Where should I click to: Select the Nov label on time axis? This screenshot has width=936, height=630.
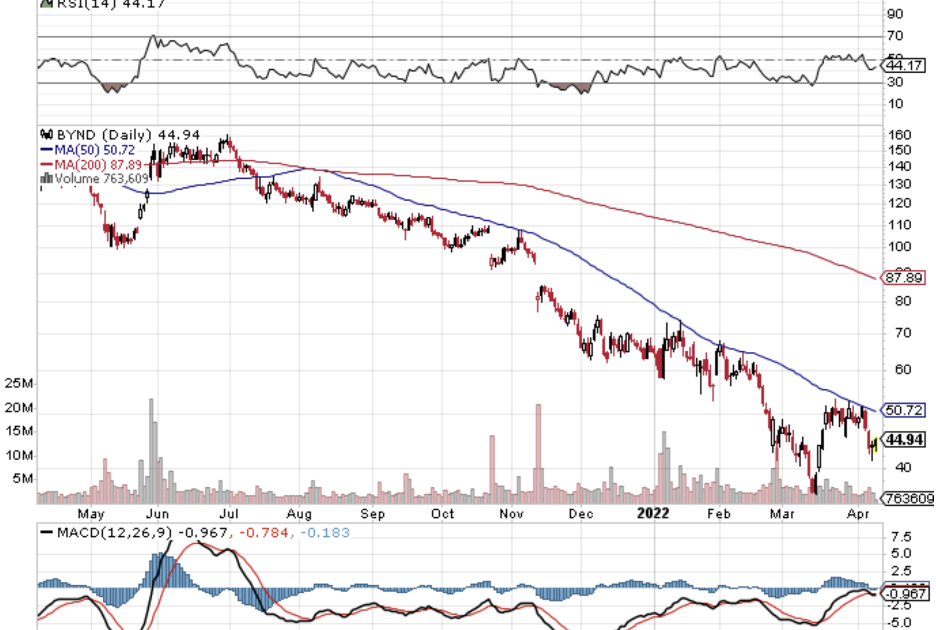click(512, 513)
